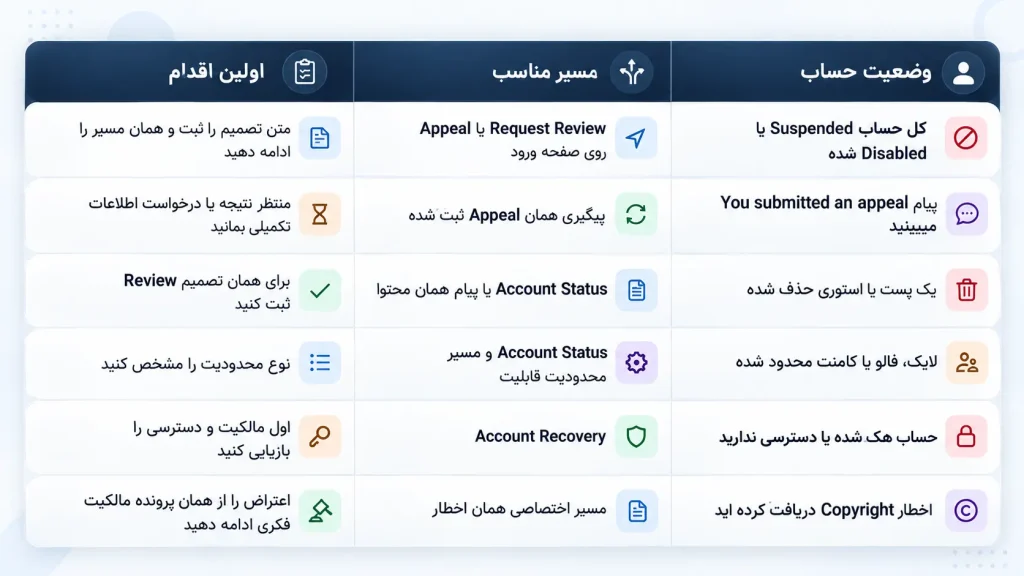Click the red prohibited icon in Suspended row
1024x576 pixels.
tap(966, 138)
